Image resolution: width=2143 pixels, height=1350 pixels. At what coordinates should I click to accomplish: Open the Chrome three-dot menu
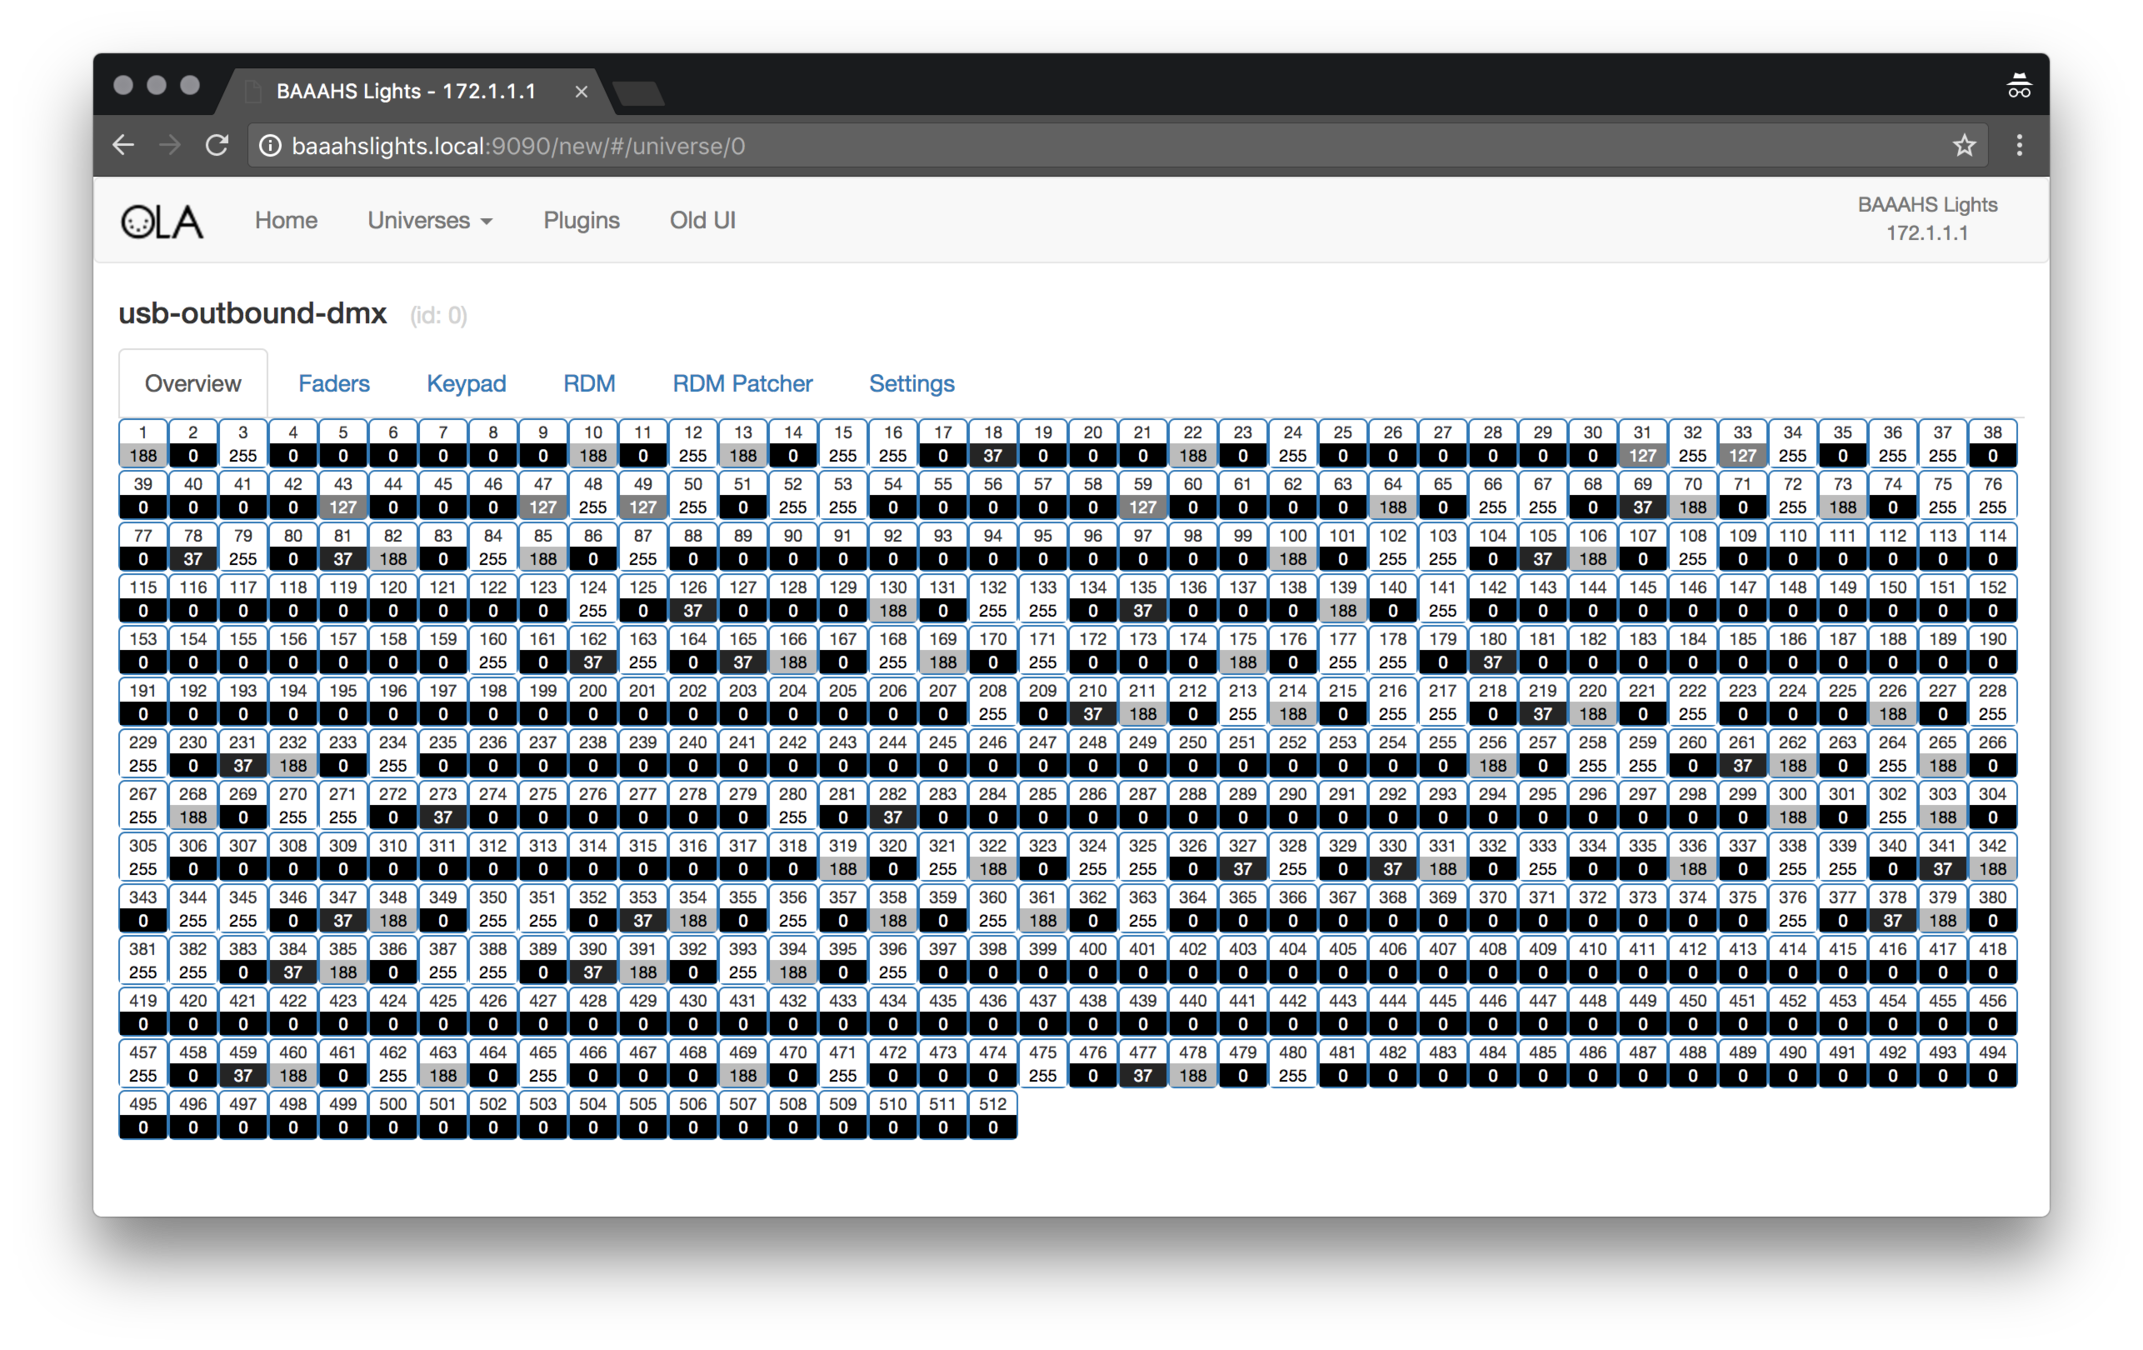2019,146
